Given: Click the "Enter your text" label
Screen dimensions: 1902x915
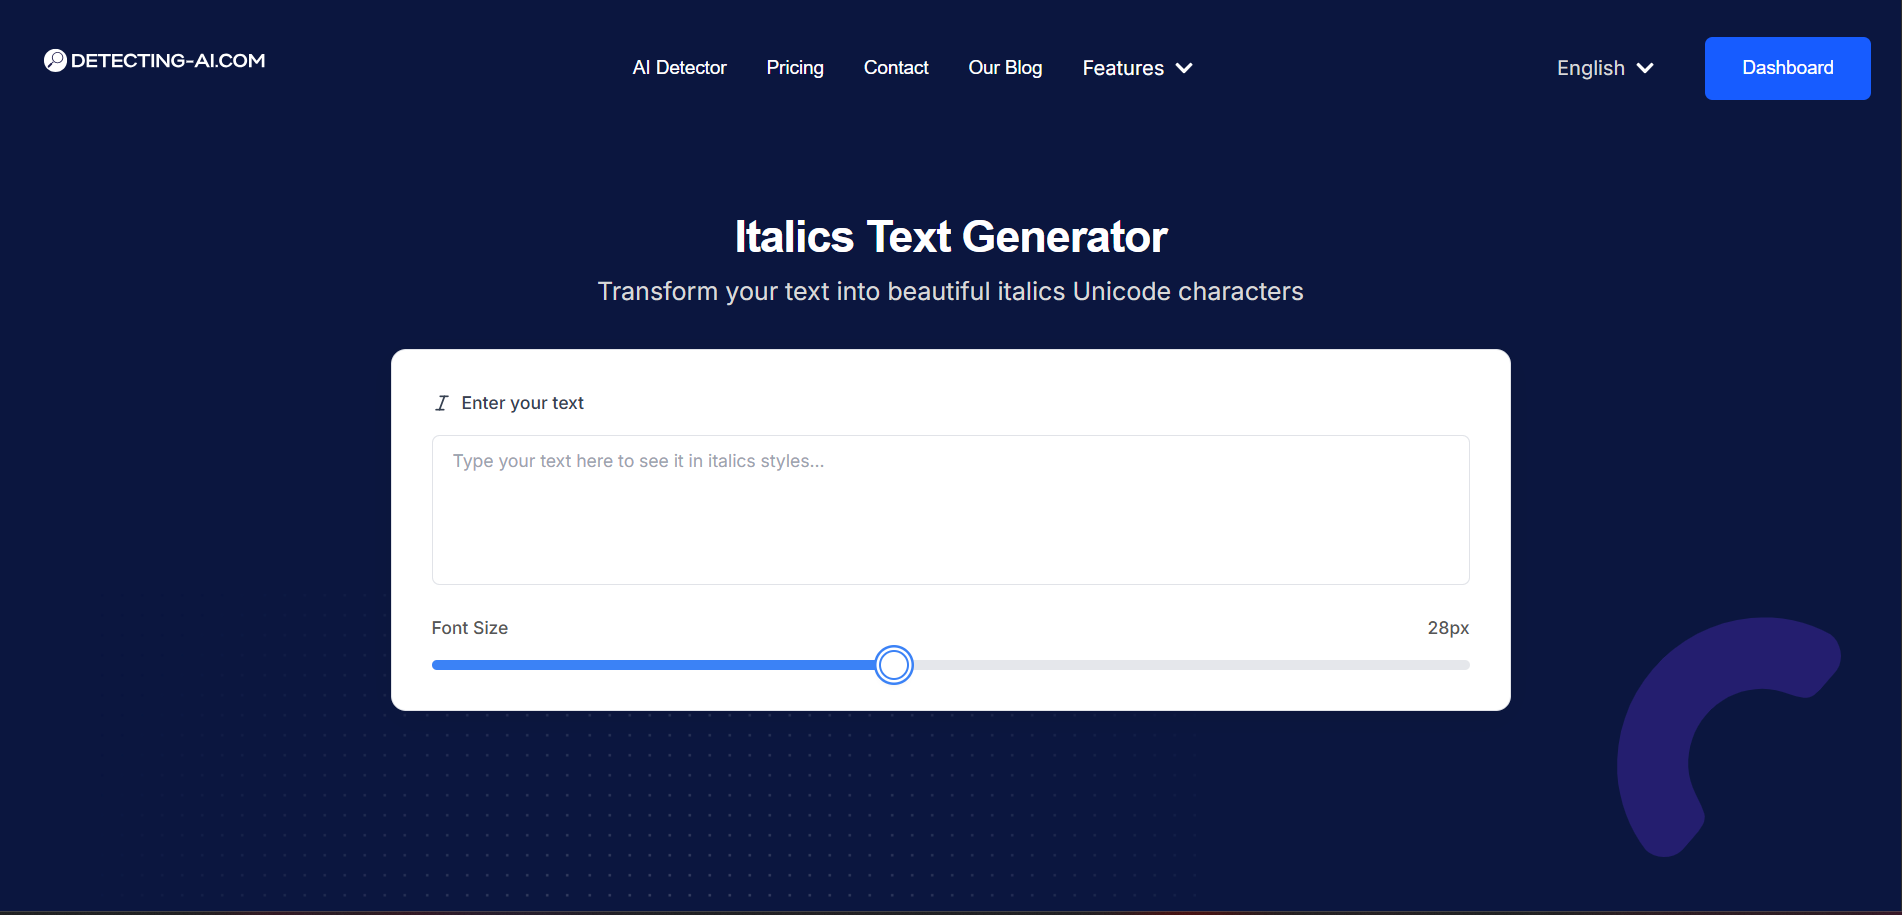Looking at the screenshot, I should 522,402.
